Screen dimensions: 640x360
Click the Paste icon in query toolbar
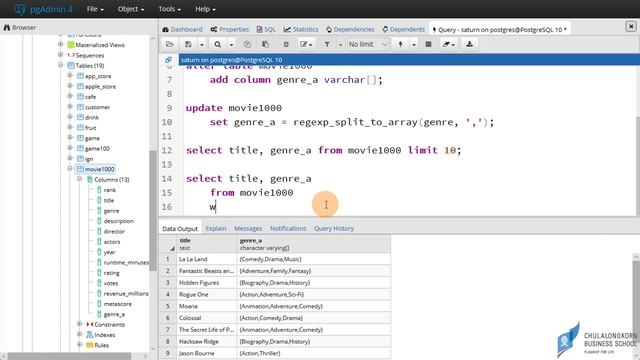point(265,44)
